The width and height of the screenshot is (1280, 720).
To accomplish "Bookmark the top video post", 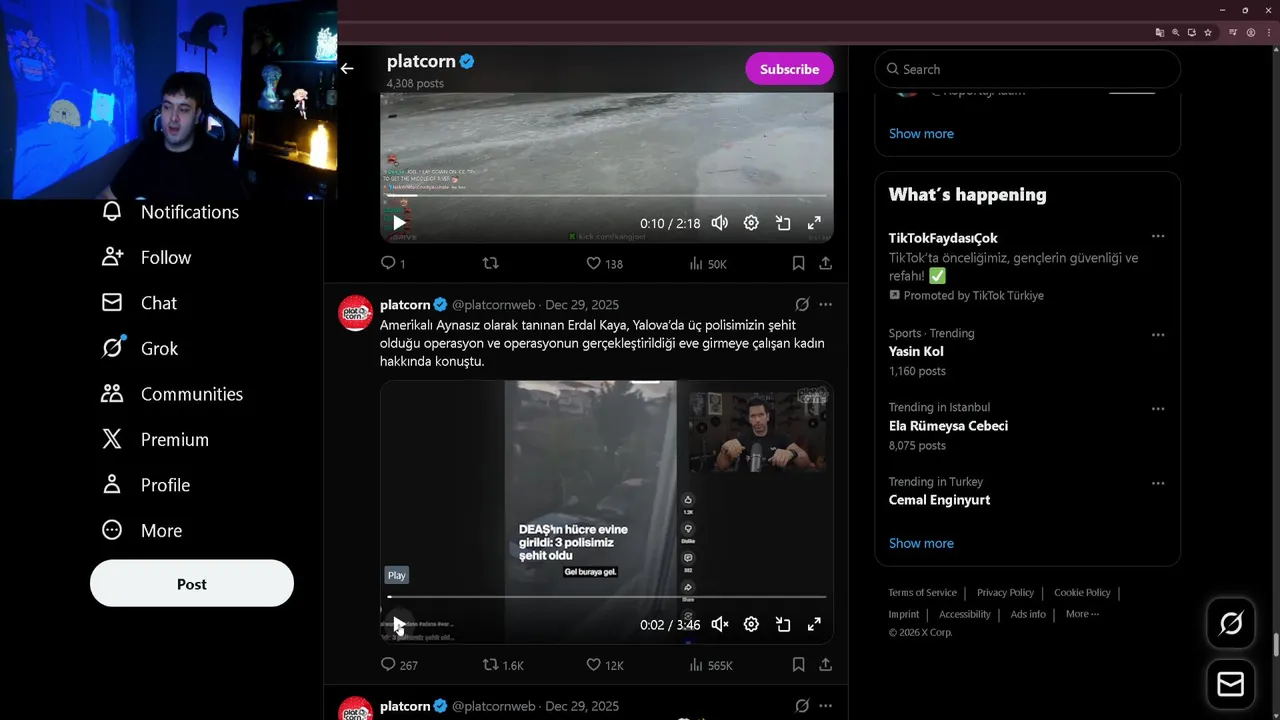I will (798, 263).
